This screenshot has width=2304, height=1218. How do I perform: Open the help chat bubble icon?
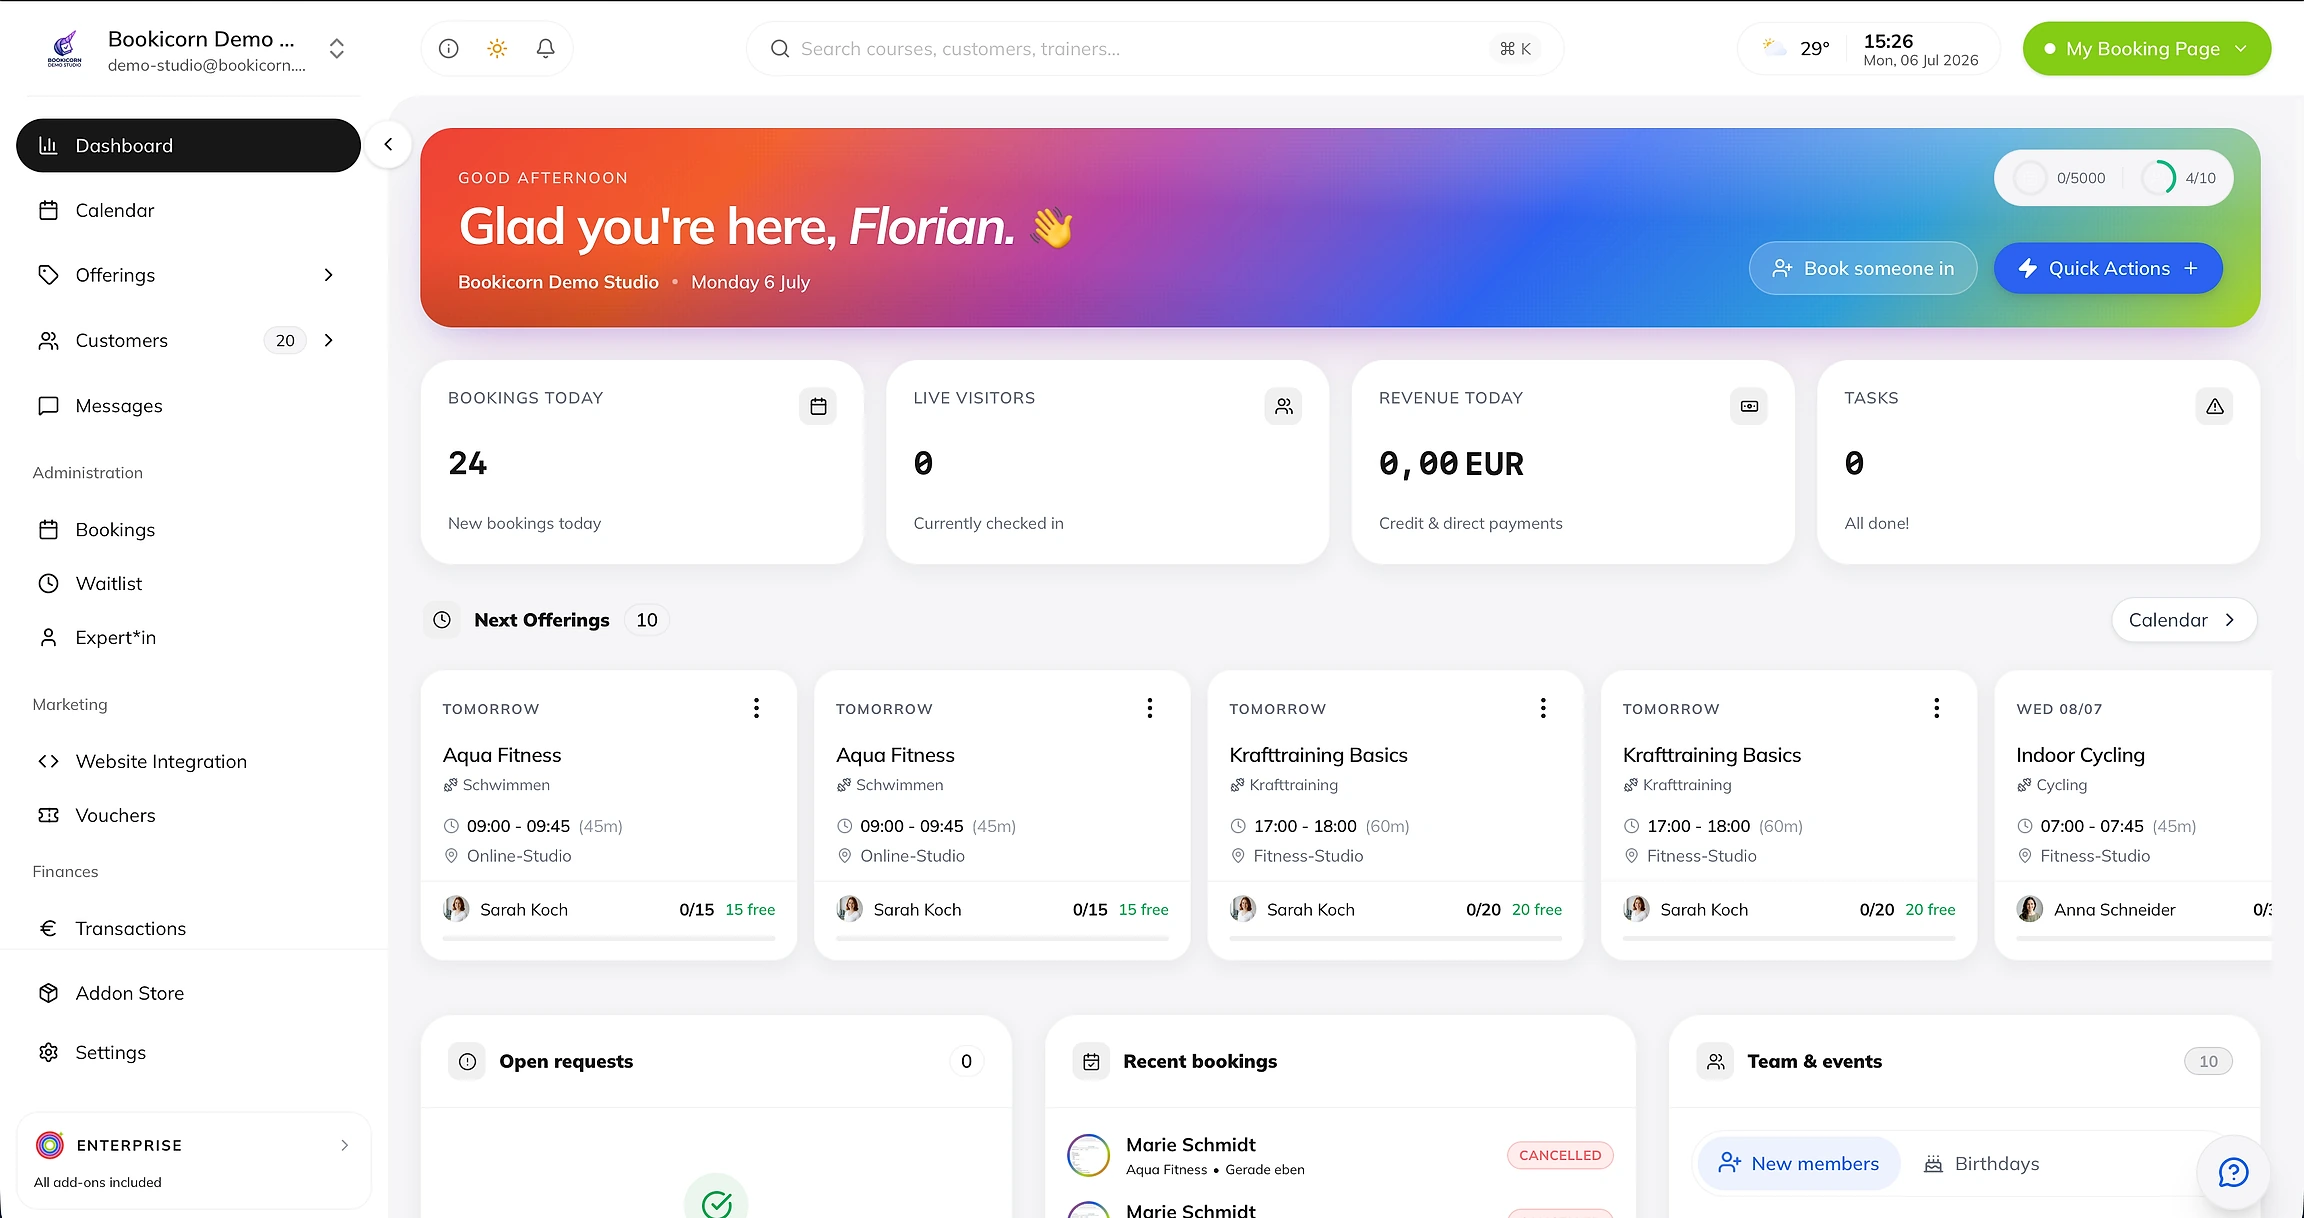click(x=2233, y=1172)
